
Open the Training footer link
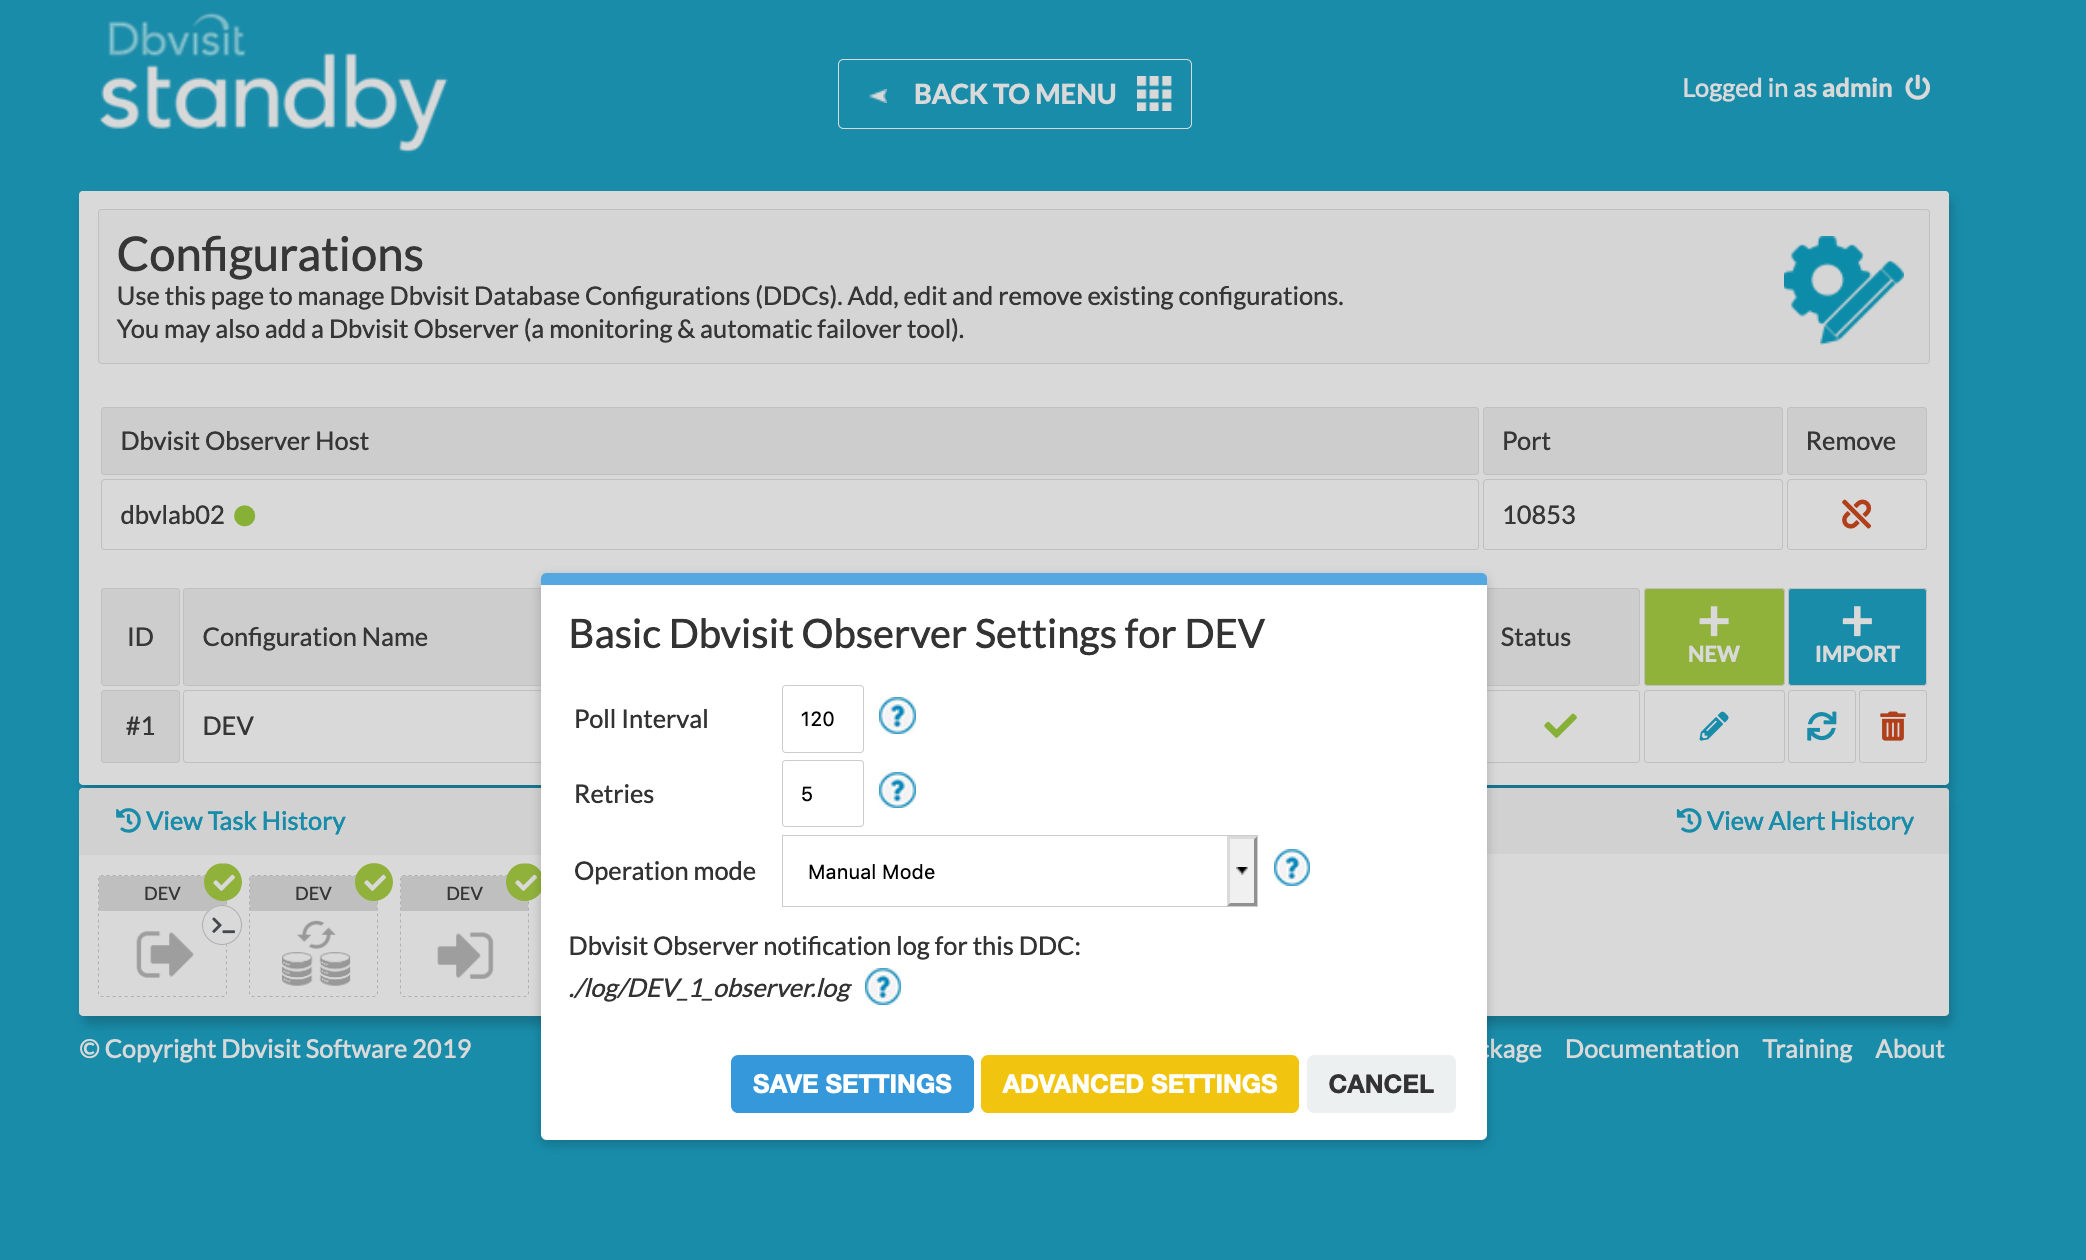tap(1807, 1048)
